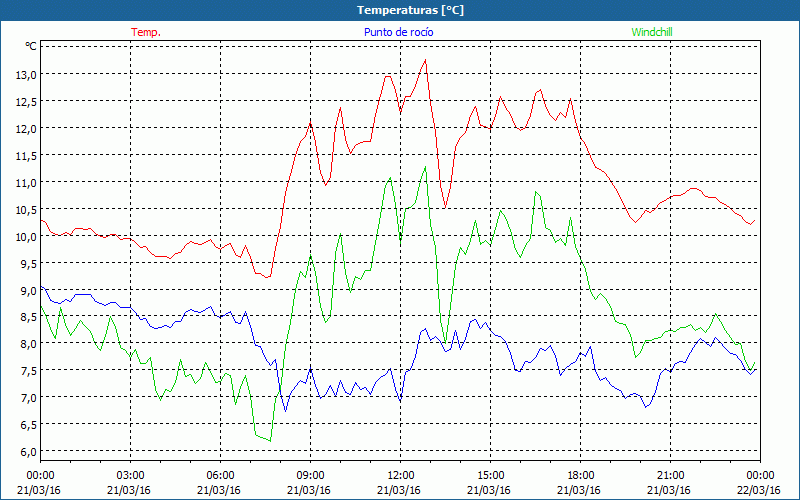Click the 12:00 time axis label
The height and width of the screenshot is (500, 800).
pyautogui.click(x=401, y=476)
